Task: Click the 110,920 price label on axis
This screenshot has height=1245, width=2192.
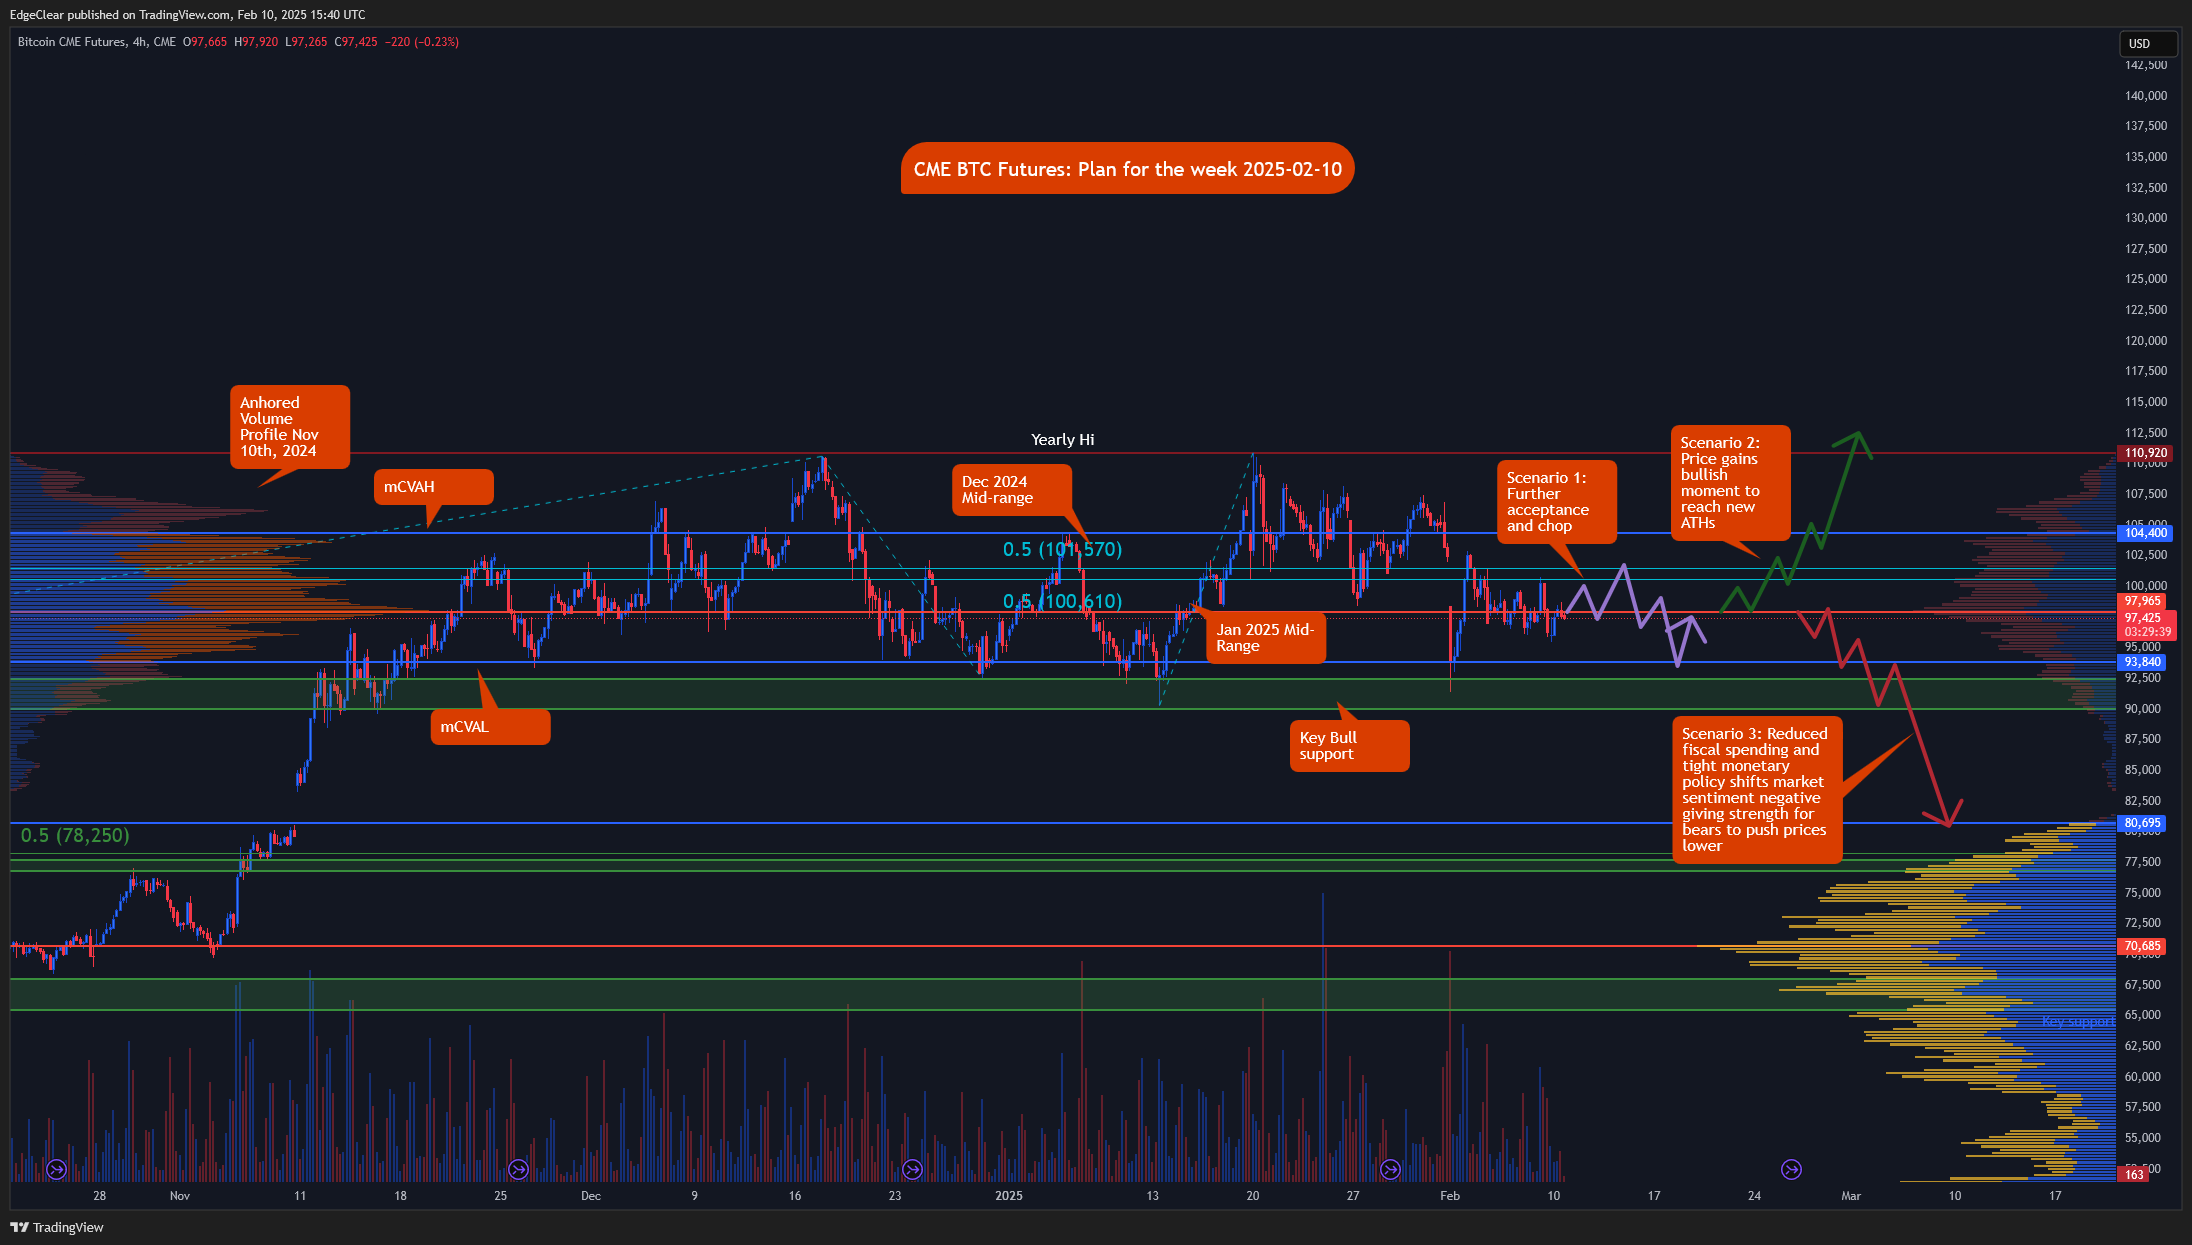Action: tap(2145, 453)
